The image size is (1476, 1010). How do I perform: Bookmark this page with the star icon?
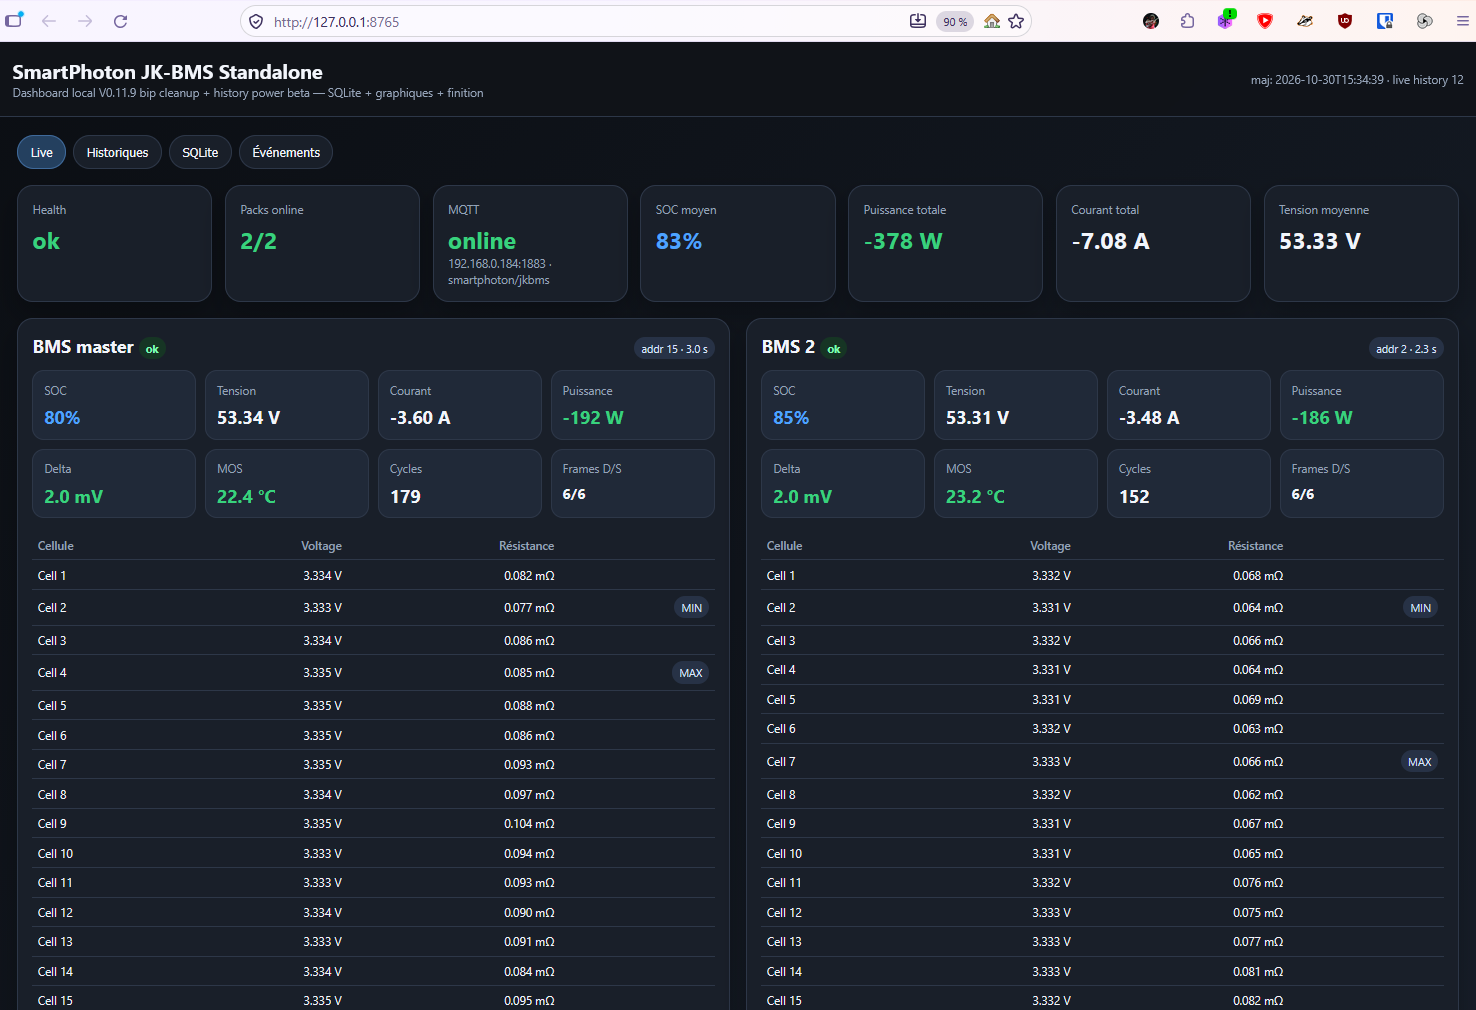coord(1016,21)
